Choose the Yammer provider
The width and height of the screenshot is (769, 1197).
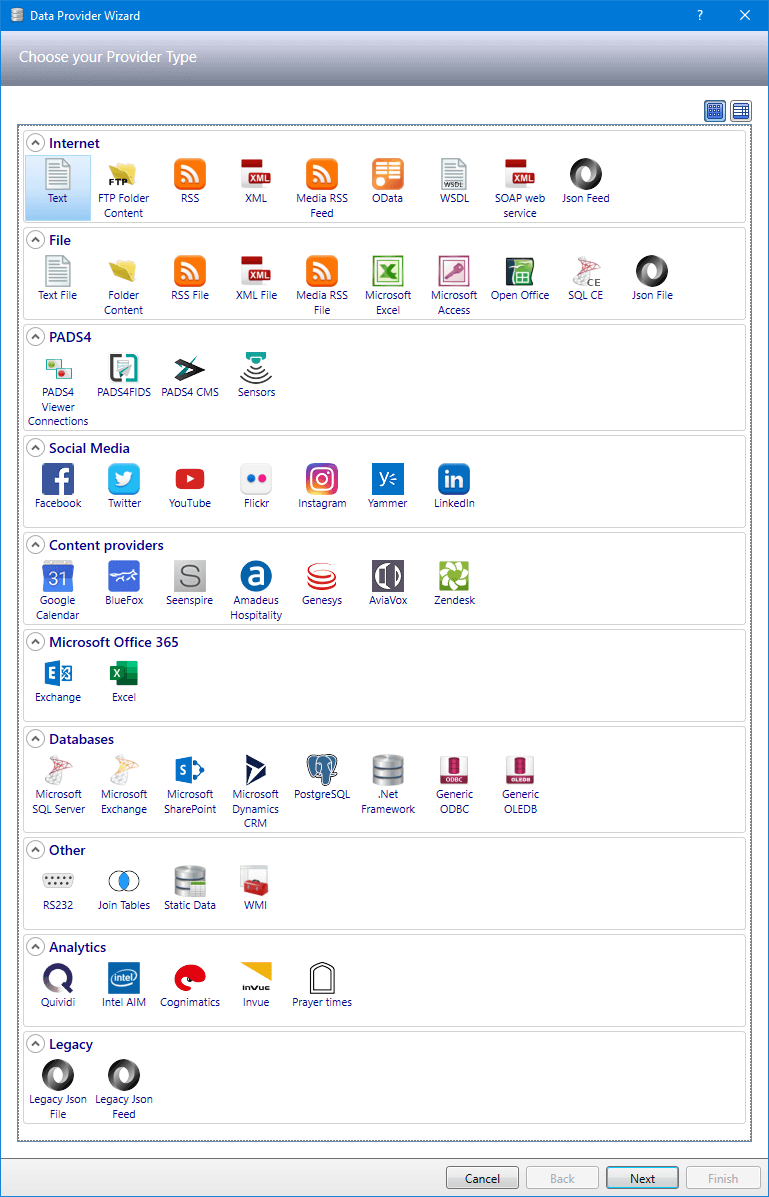coord(388,487)
